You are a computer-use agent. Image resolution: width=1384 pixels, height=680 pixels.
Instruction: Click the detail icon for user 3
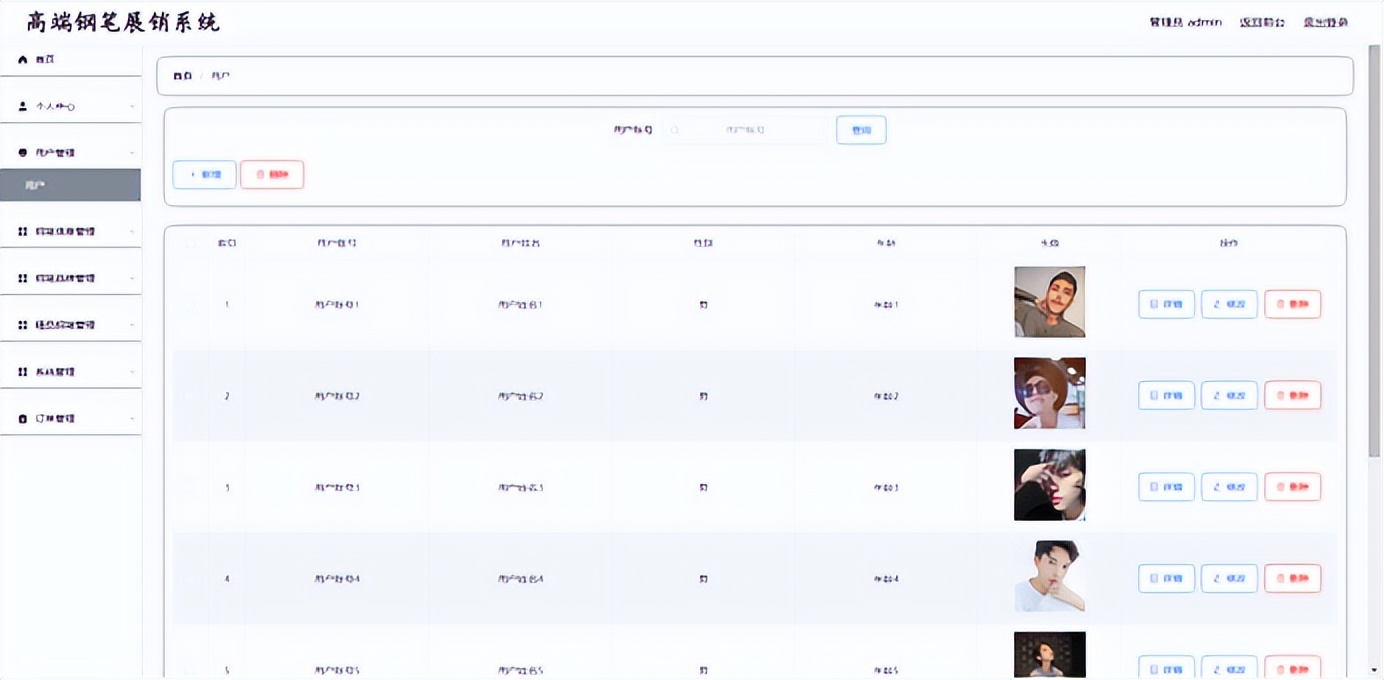(x=1154, y=487)
